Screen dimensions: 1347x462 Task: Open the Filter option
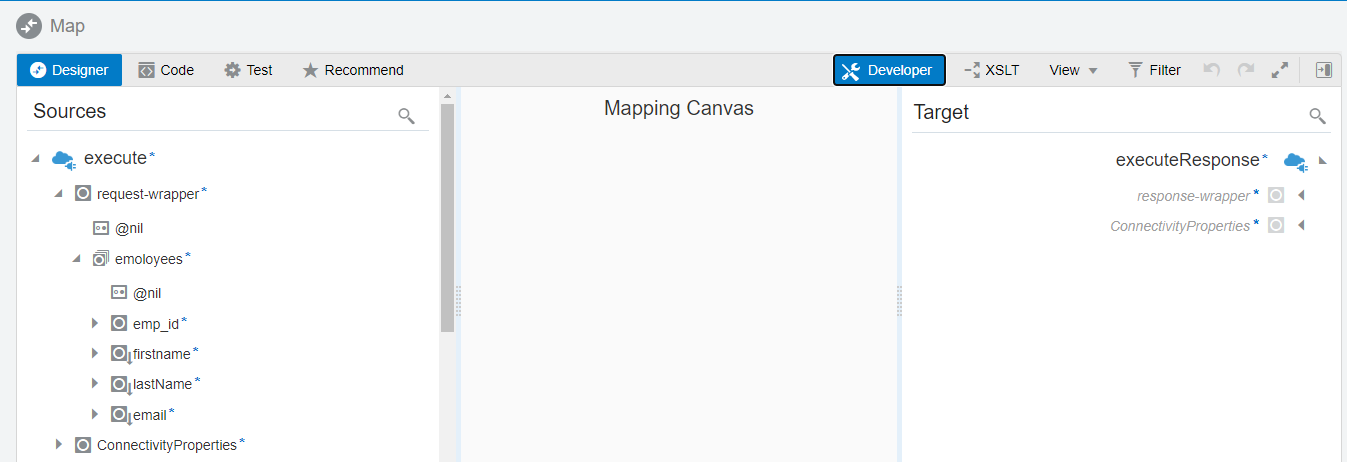pyautogui.click(x=1154, y=70)
